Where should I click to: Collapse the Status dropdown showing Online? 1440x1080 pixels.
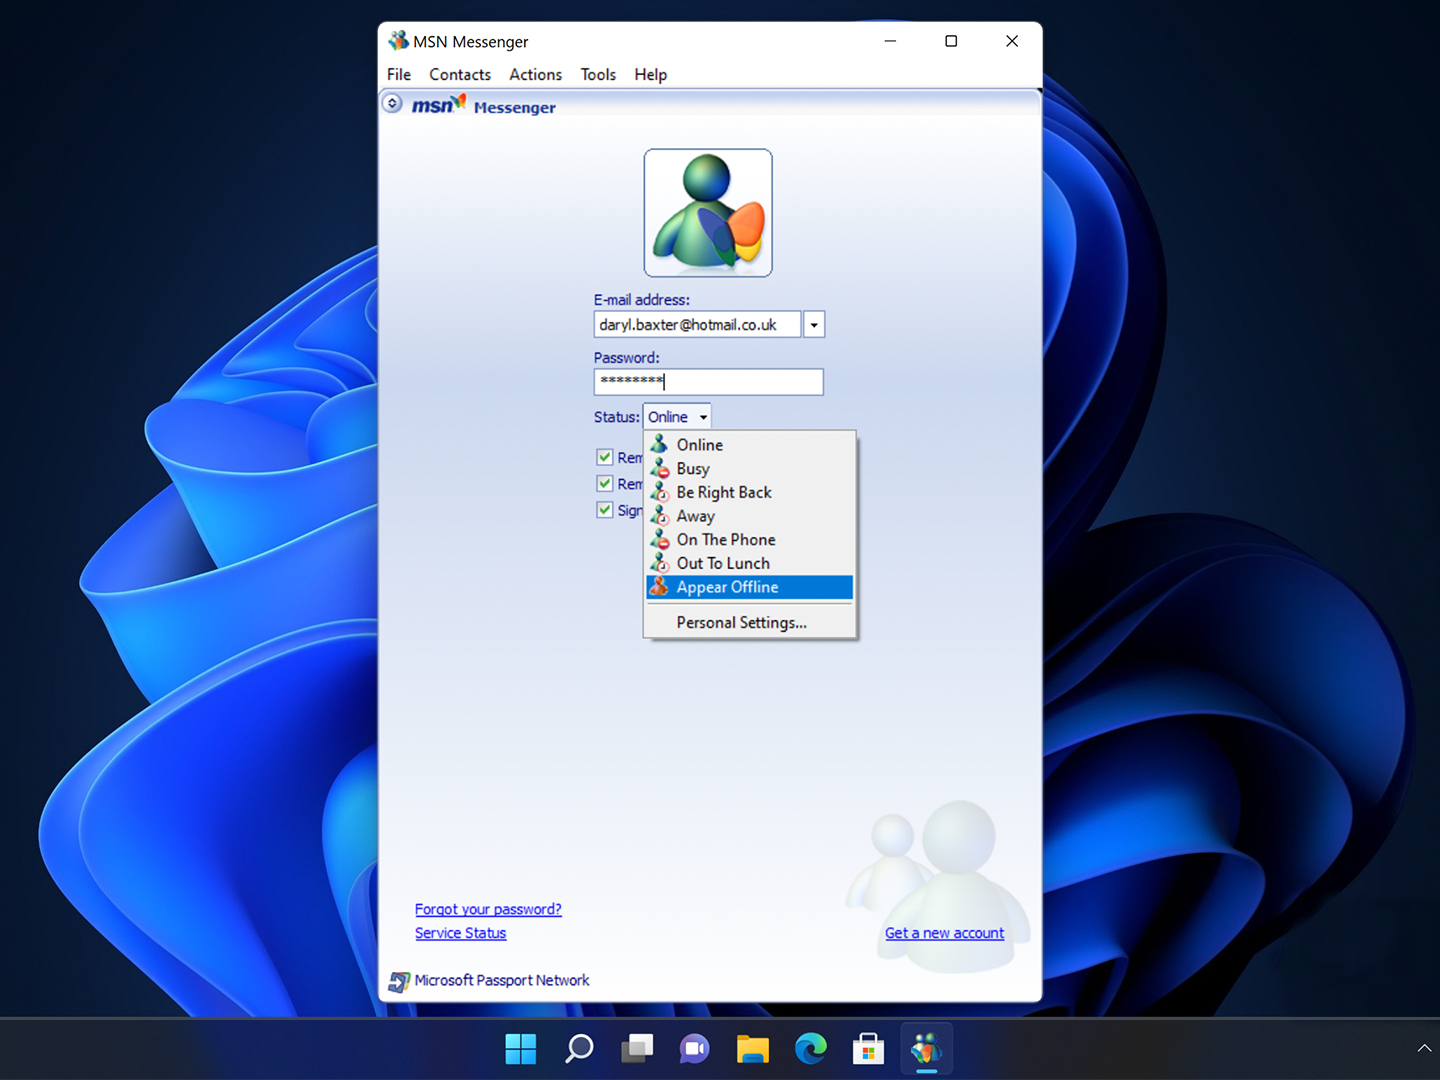[677, 417]
